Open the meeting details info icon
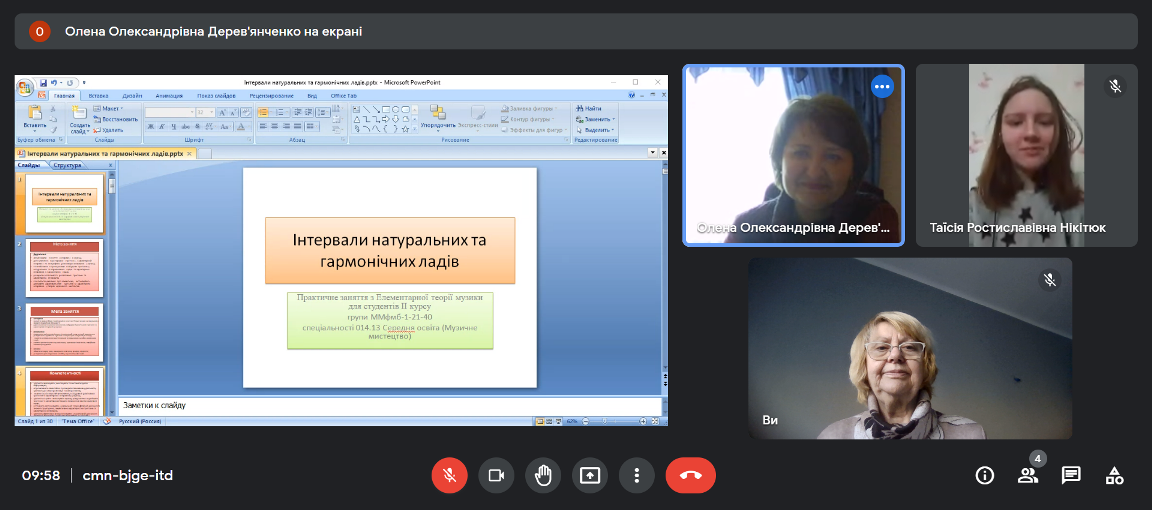Viewport: 1152px width, 510px height. (x=984, y=475)
